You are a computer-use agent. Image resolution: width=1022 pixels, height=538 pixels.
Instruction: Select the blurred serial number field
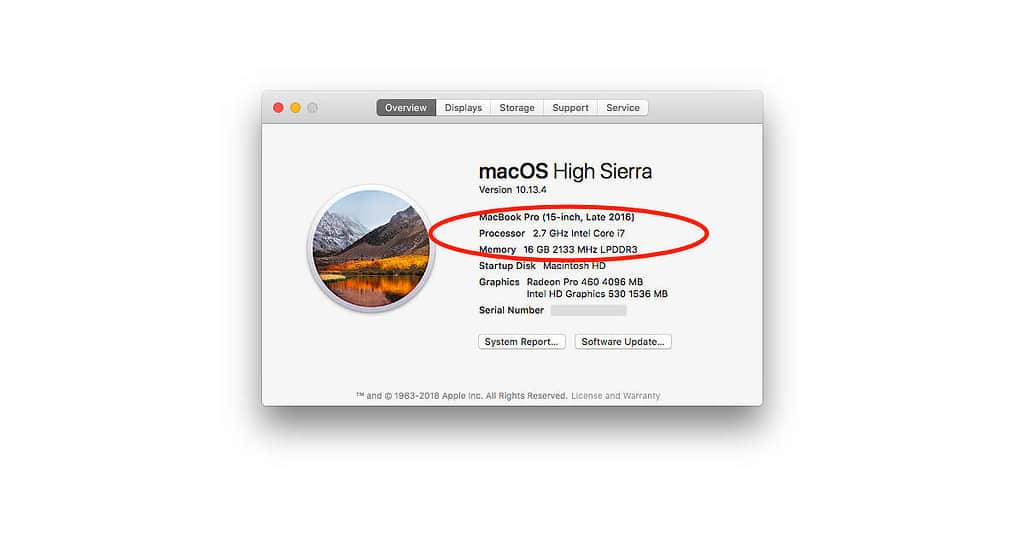tap(589, 310)
